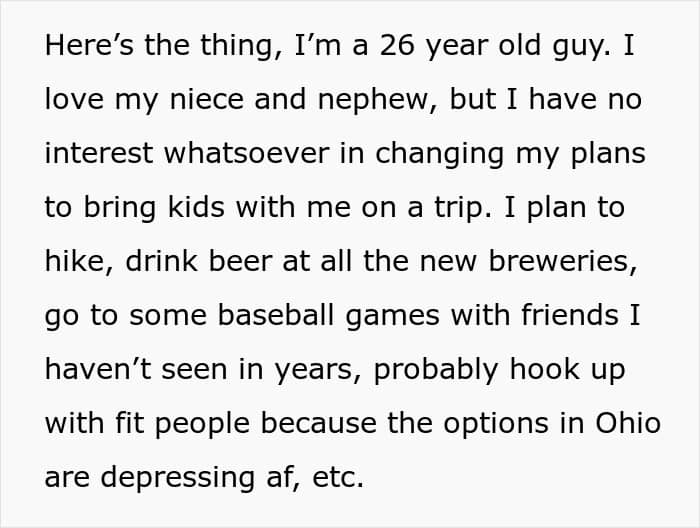The height and width of the screenshot is (528, 700).
Task: Select the word "niece"
Action: tap(207, 99)
